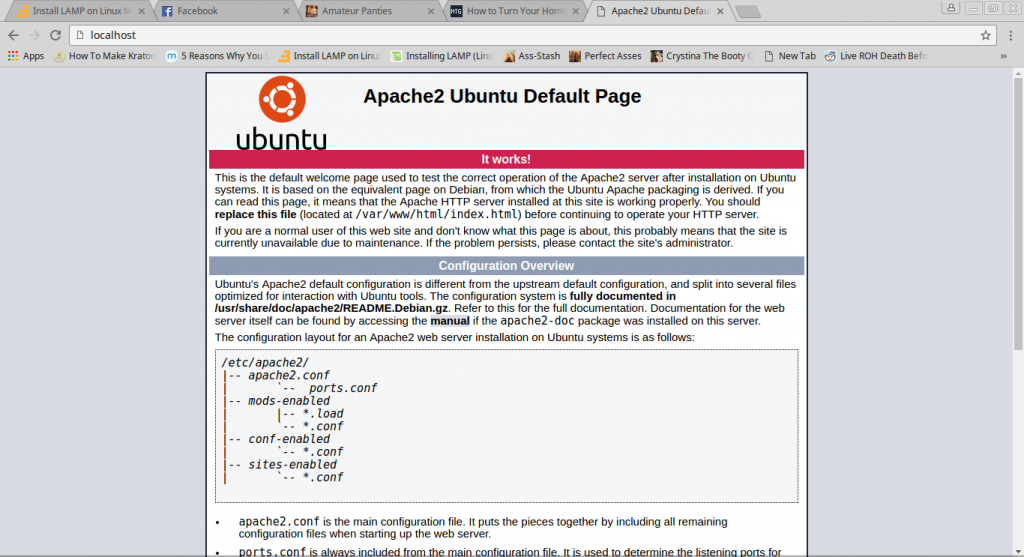Open the Apps shortcut in bookmarks bar
1024x557 pixels.
click(x=26, y=56)
